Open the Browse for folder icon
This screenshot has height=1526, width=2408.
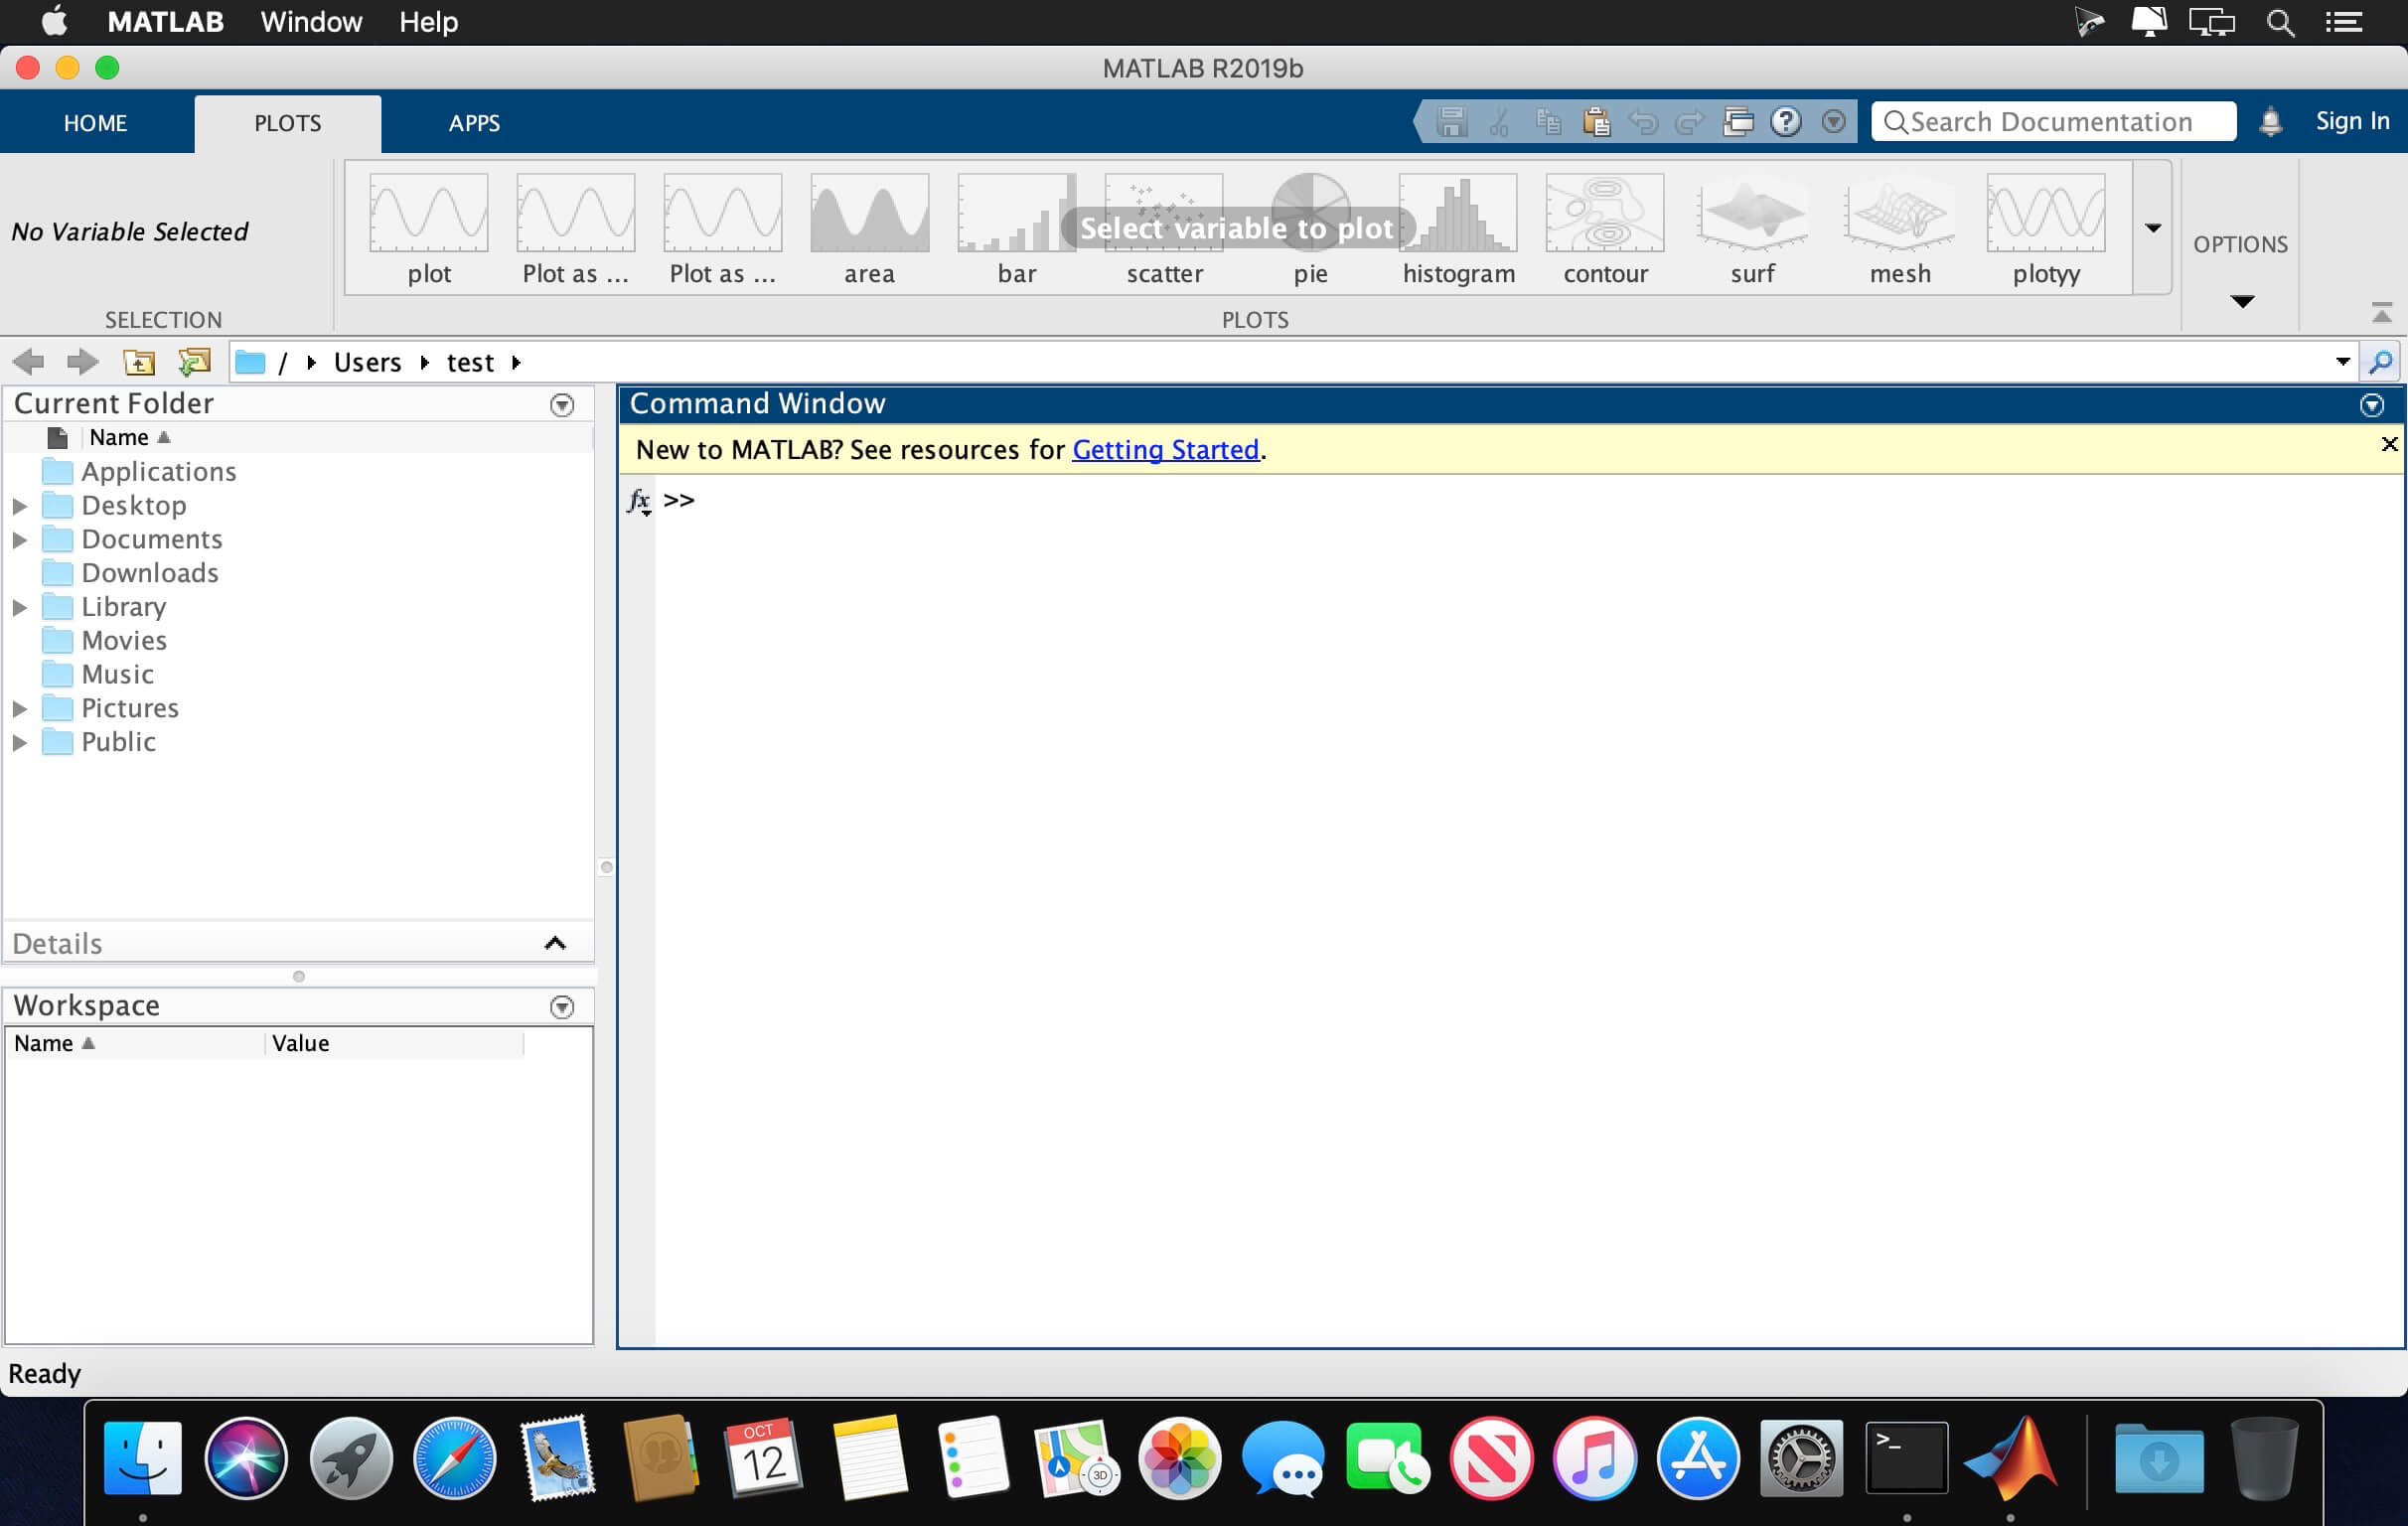[194, 362]
